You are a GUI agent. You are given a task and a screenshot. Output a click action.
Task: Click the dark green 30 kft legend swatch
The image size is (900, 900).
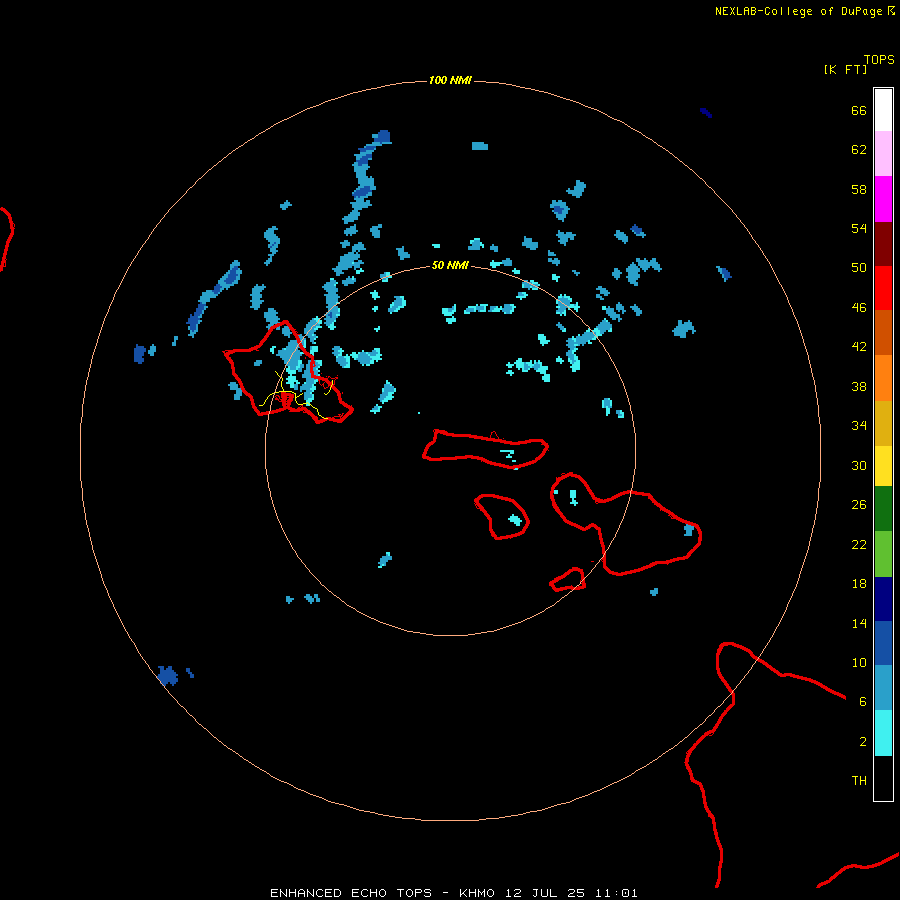coord(883,509)
